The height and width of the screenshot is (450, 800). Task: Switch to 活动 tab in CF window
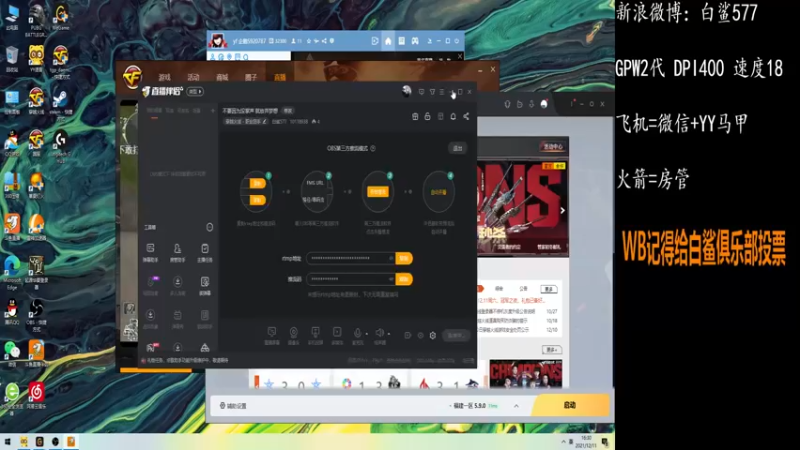pos(193,78)
